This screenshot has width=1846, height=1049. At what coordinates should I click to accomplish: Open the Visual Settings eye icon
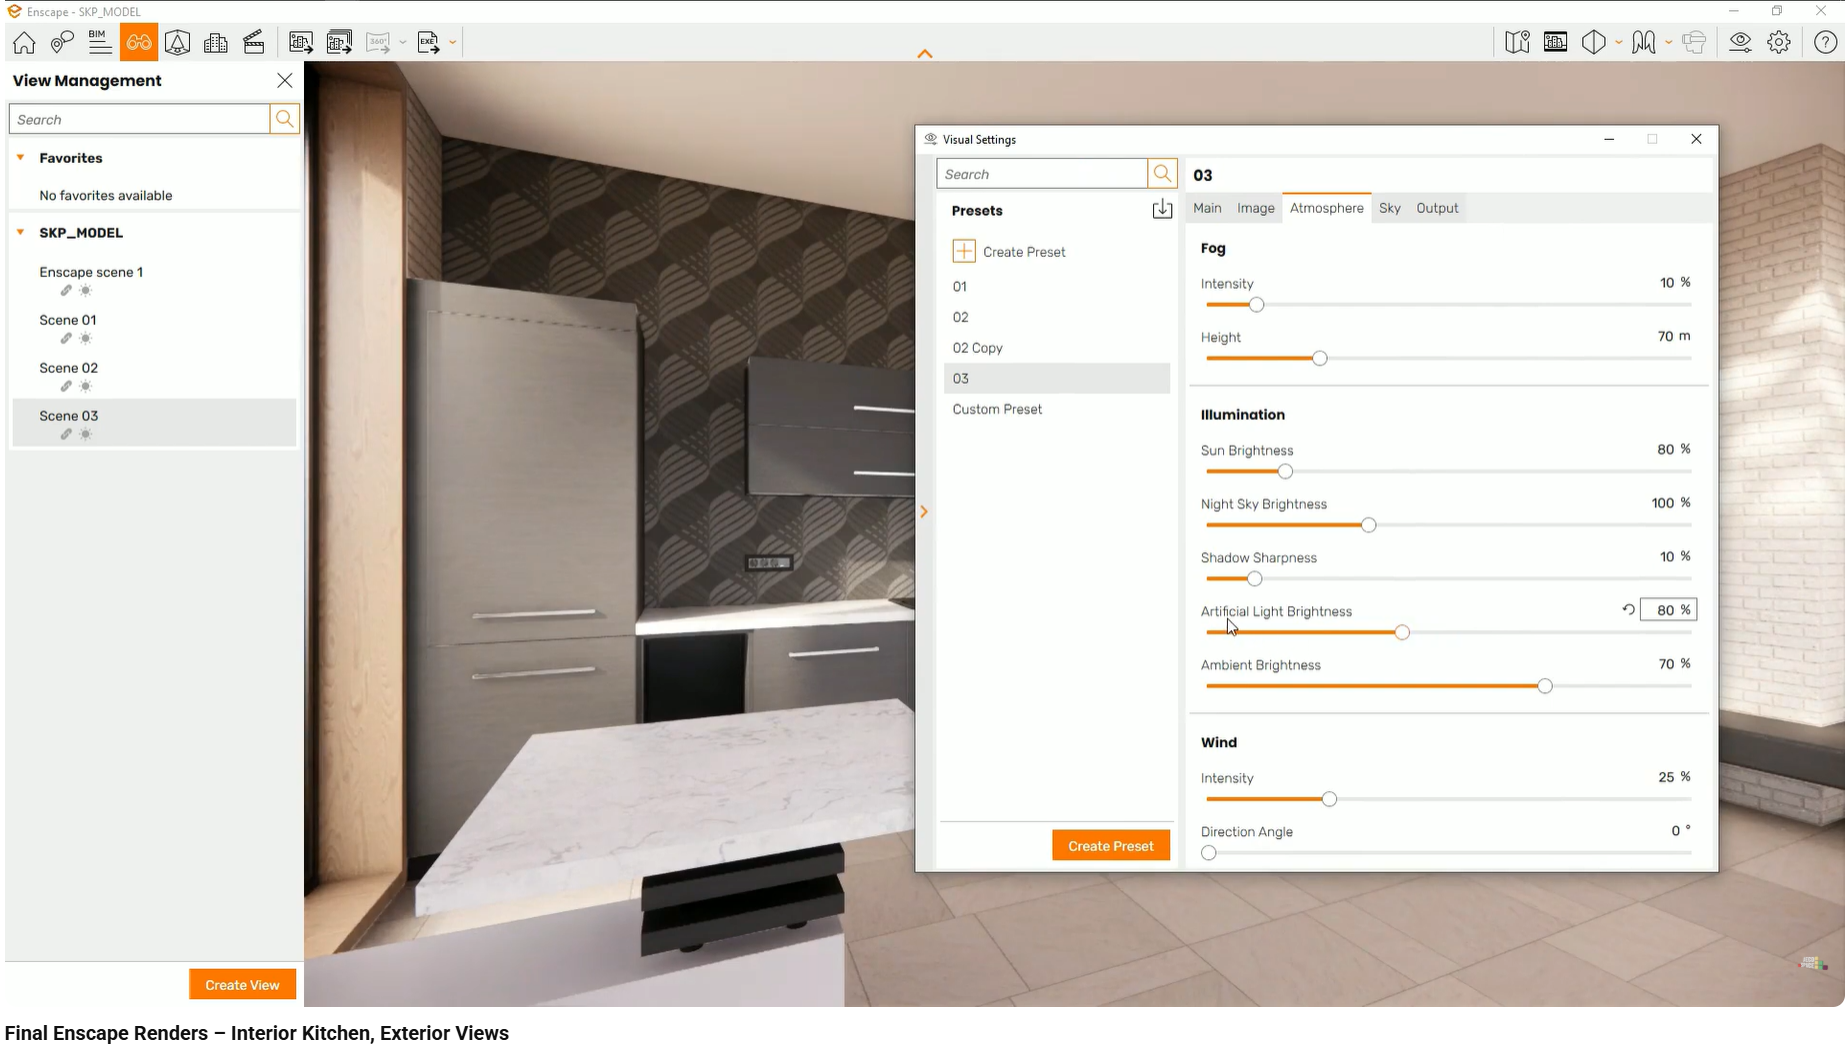tap(1740, 42)
